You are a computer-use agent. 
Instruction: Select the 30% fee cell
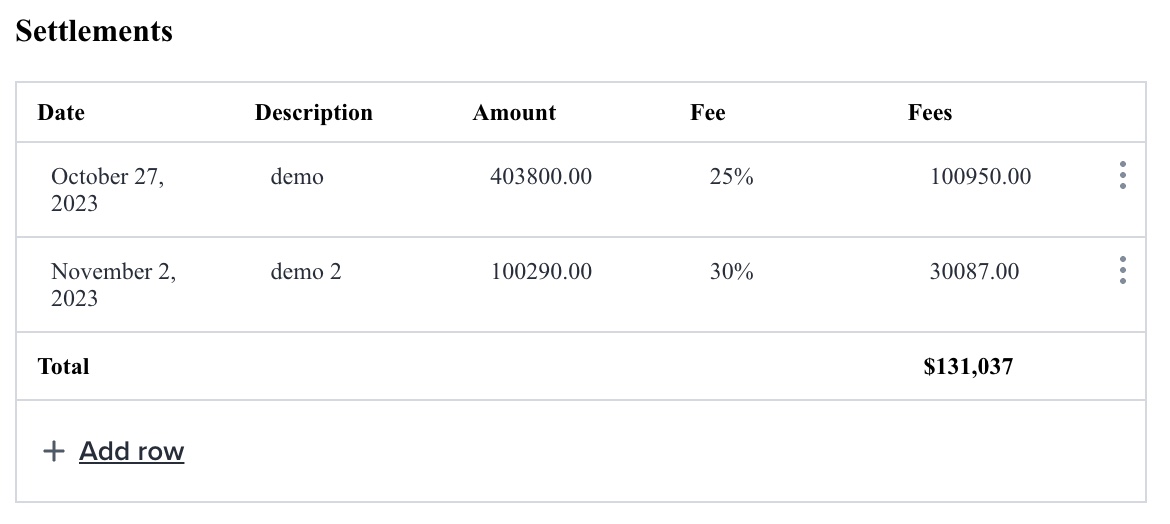731,272
